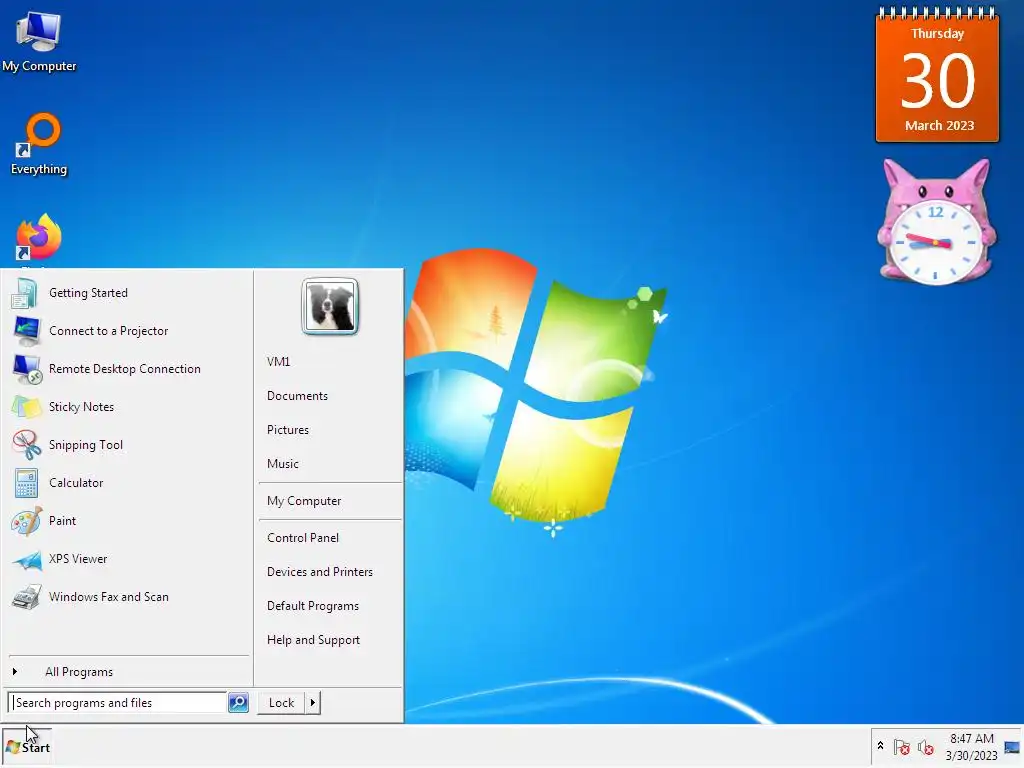Launch Windows Fax and Scan text entry
The height and width of the screenshot is (768, 1024).
tap(108, 597)
